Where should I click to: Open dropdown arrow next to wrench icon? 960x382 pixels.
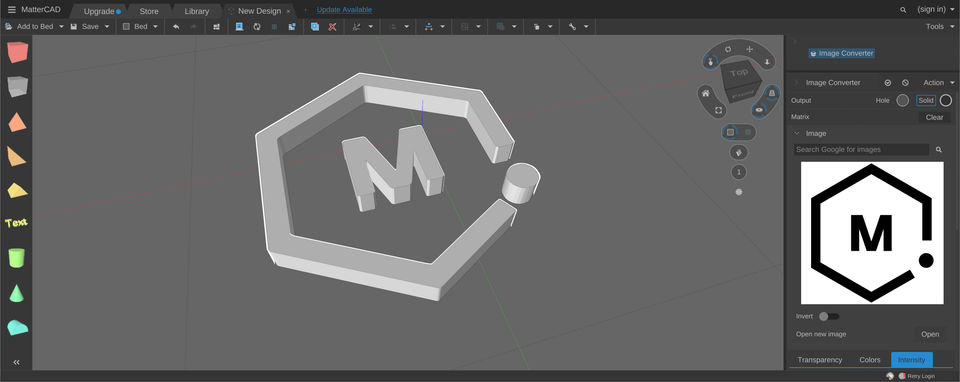click(586, 27)
